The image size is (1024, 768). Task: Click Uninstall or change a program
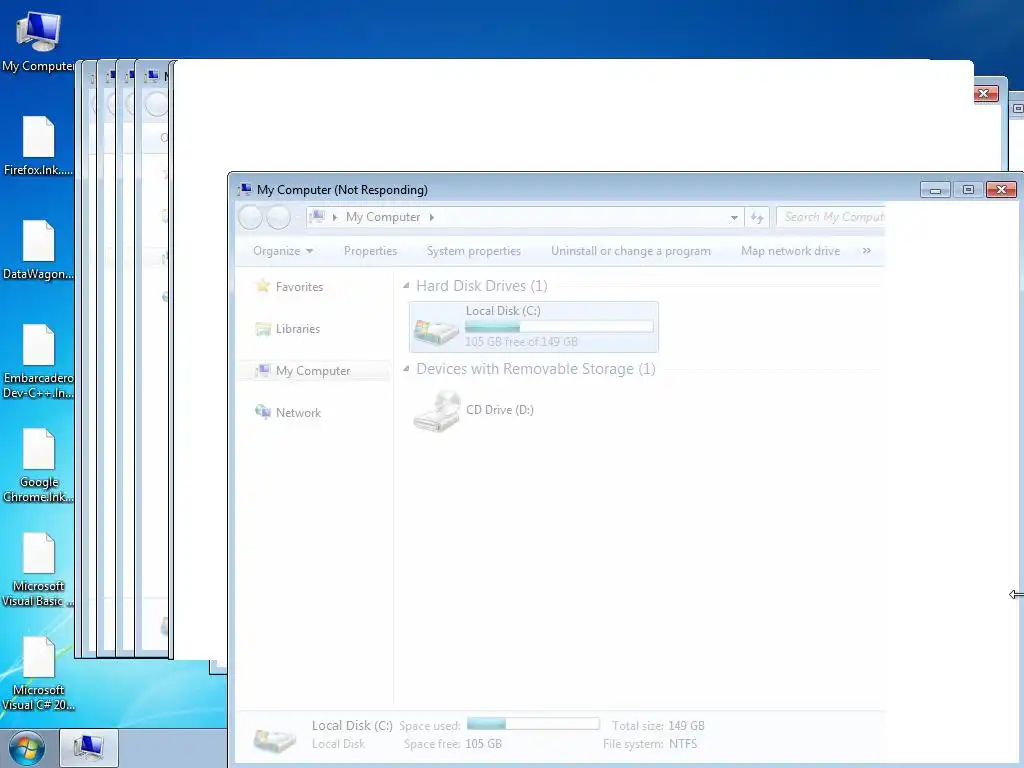coord(631,251)
